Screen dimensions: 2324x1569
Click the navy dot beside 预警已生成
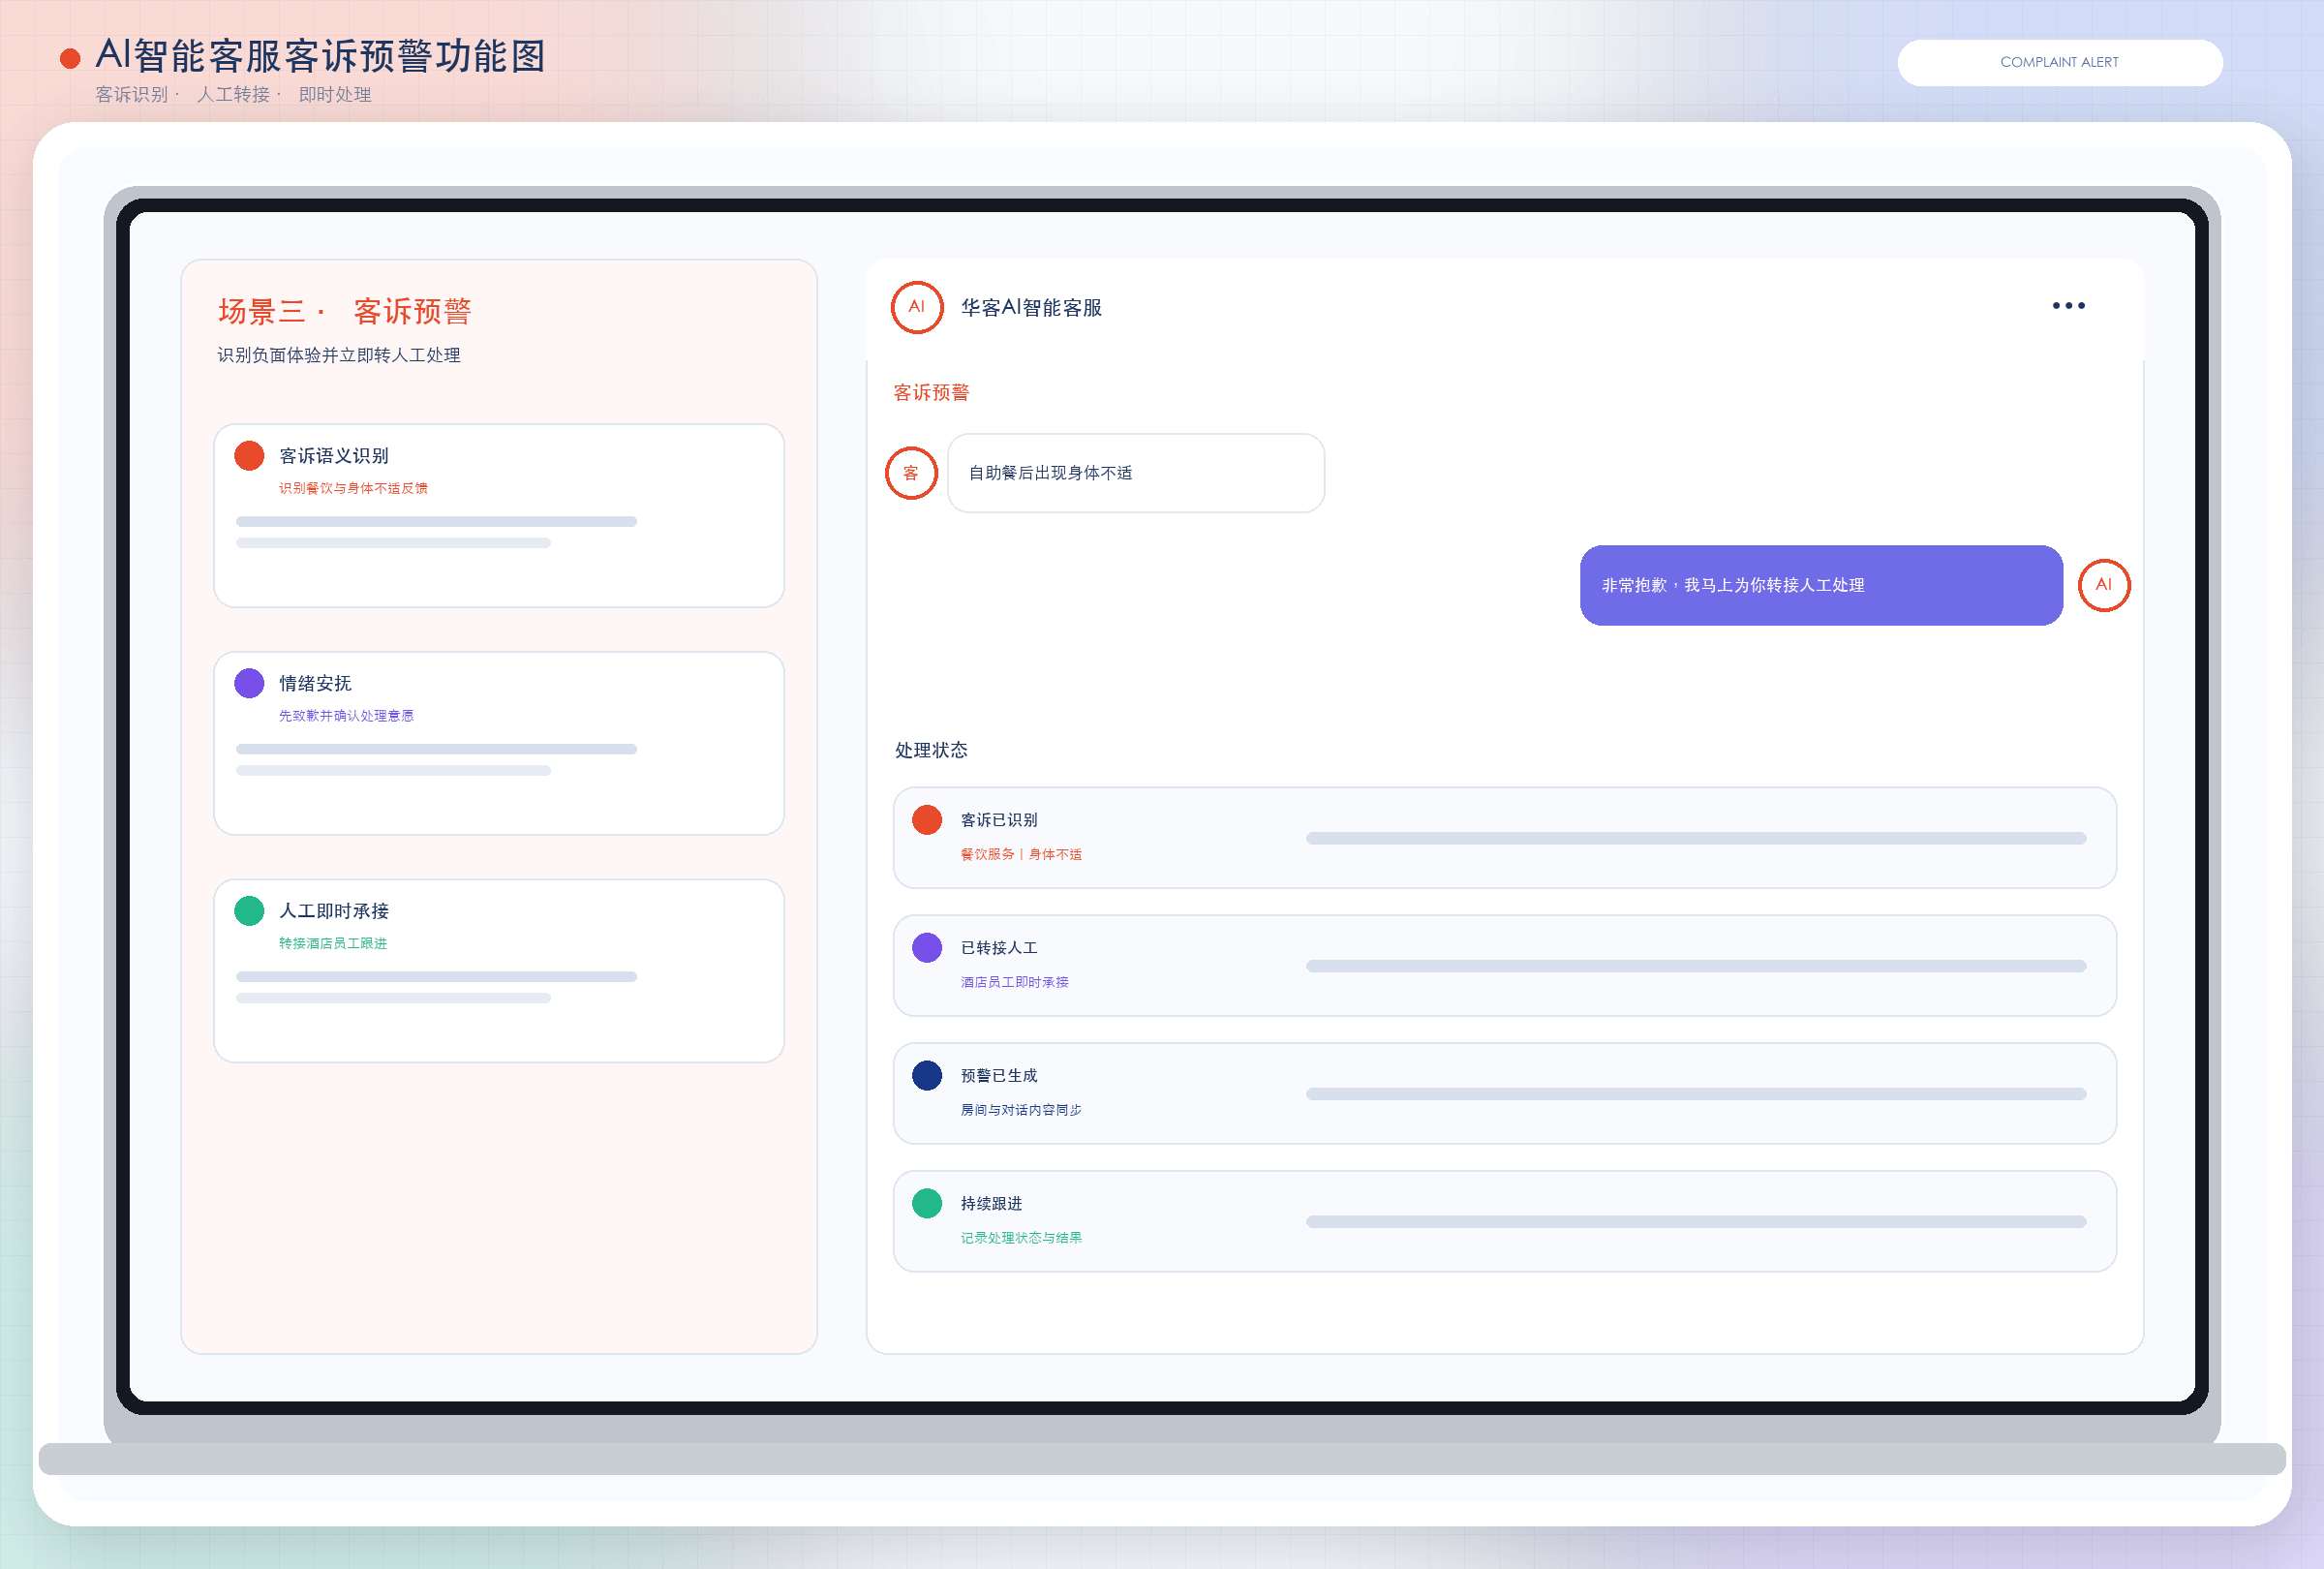point(927,1076)
